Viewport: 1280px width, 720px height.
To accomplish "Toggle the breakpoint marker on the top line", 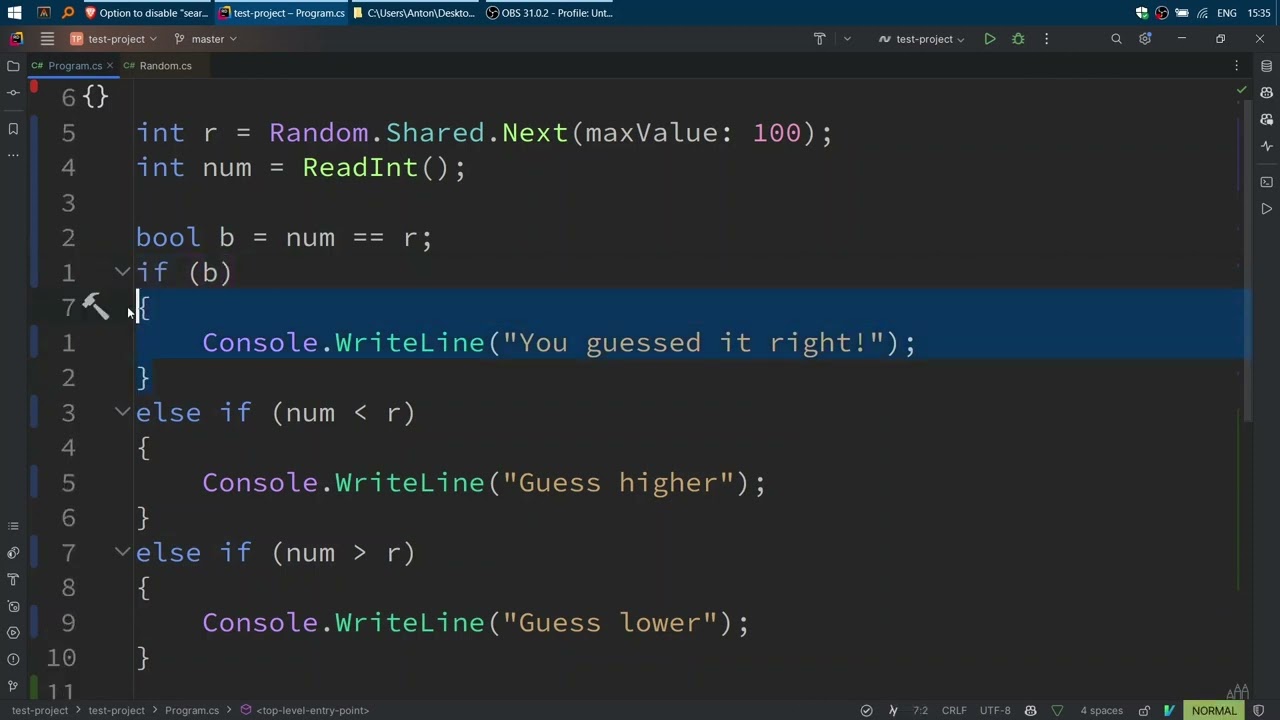I will pyautogui.click(x=34, y=88).
